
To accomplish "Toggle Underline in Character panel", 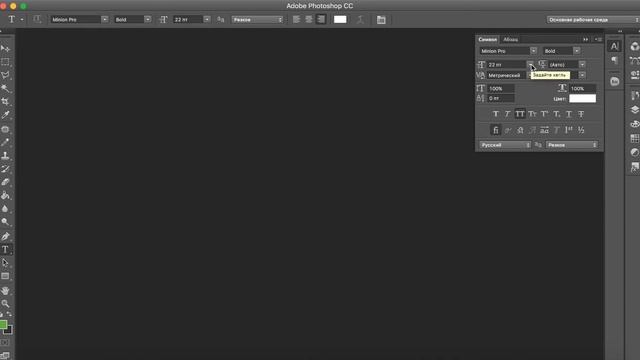I will click(569, 114).
